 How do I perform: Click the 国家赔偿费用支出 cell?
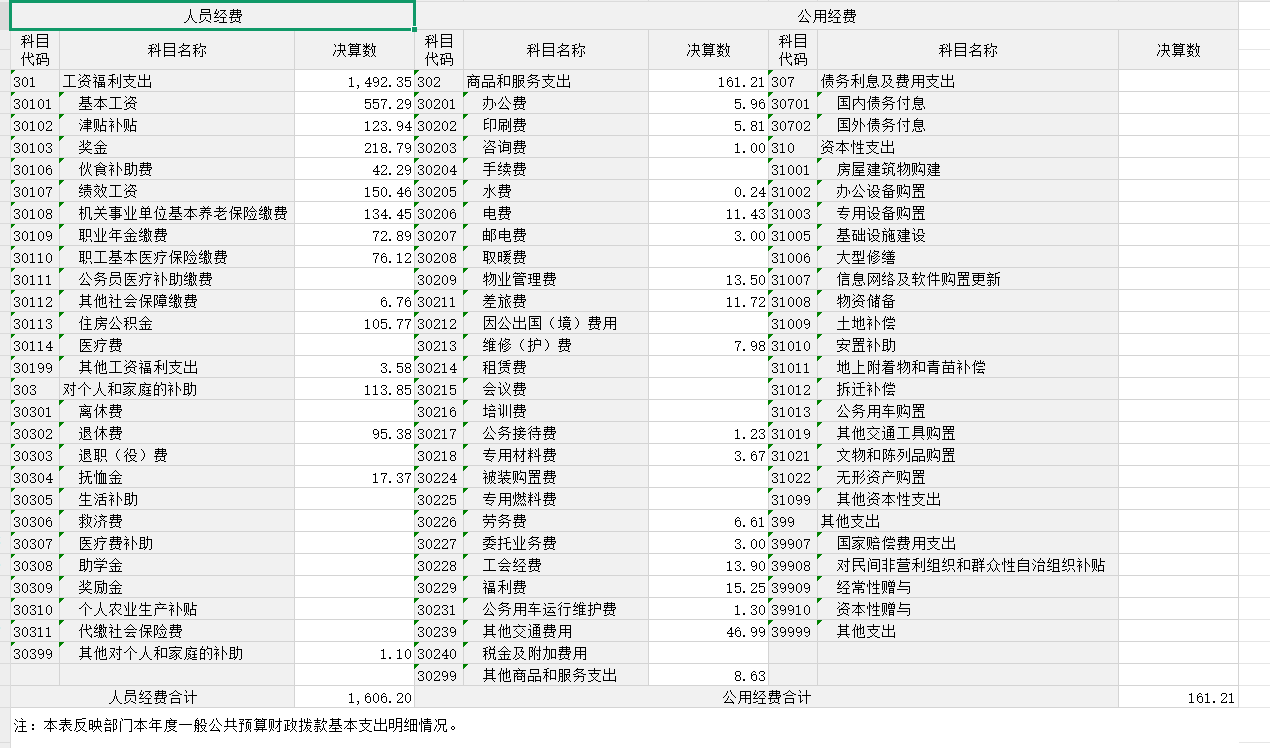tap(967, 544)
